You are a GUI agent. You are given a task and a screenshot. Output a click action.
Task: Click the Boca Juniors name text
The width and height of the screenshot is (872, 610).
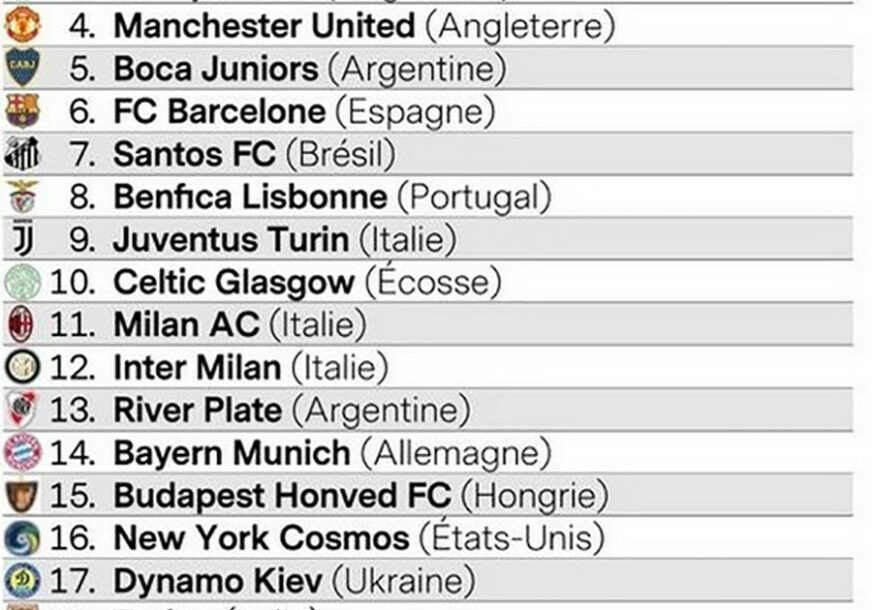coord(215,69)
